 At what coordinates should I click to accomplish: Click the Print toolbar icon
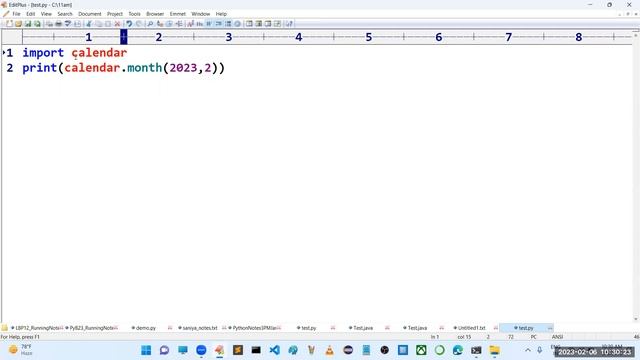58,24
